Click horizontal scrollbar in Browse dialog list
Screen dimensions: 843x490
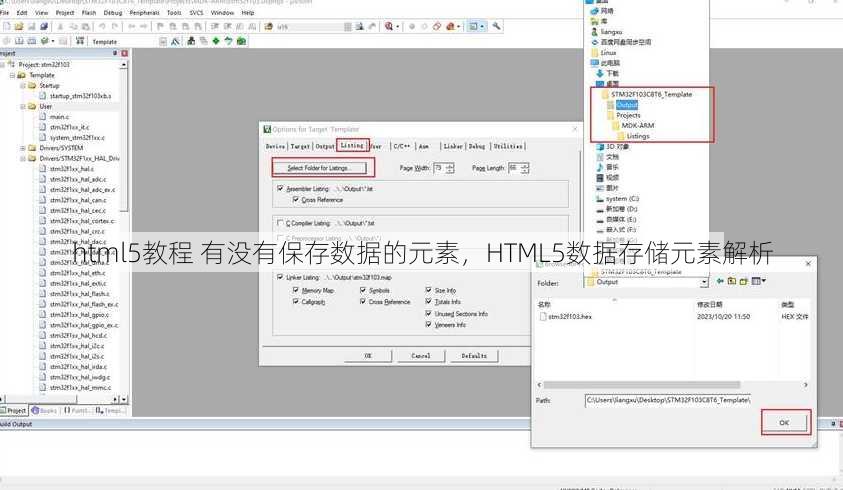click(x=642, y=385)
